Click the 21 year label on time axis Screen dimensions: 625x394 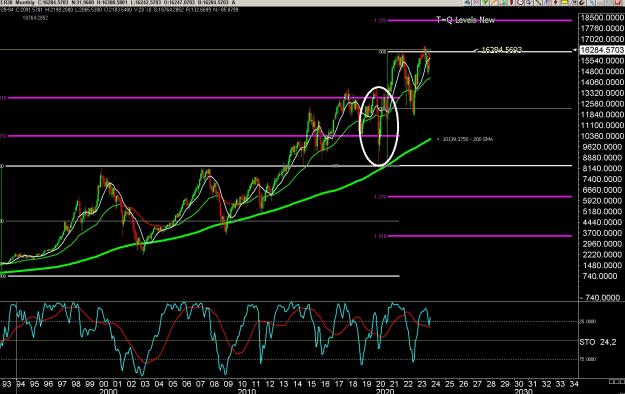pos(394,384)
